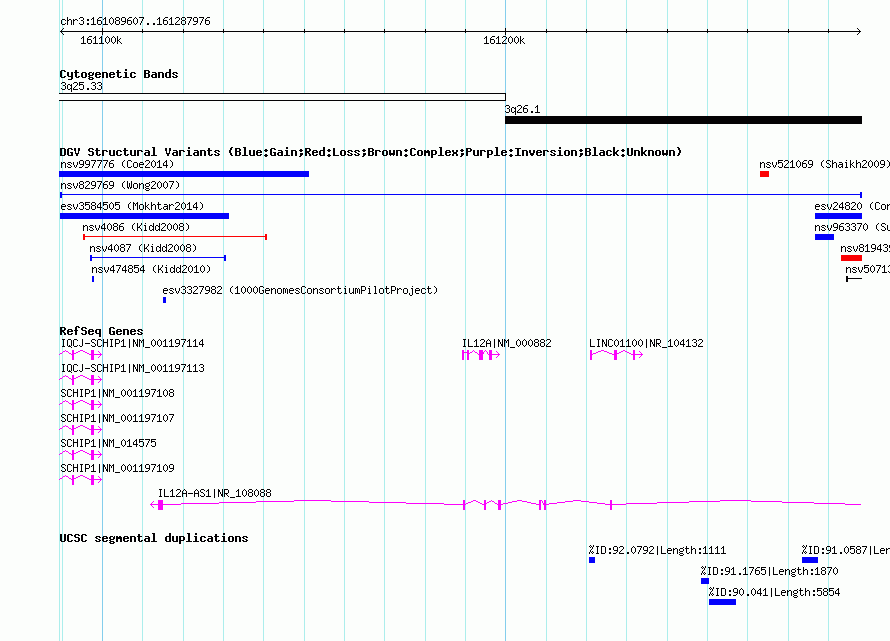This screenshot has height=641, width=890.
Task: Click the small nsv474854 (Kidd2010) marker
Action: pos(93,279)
